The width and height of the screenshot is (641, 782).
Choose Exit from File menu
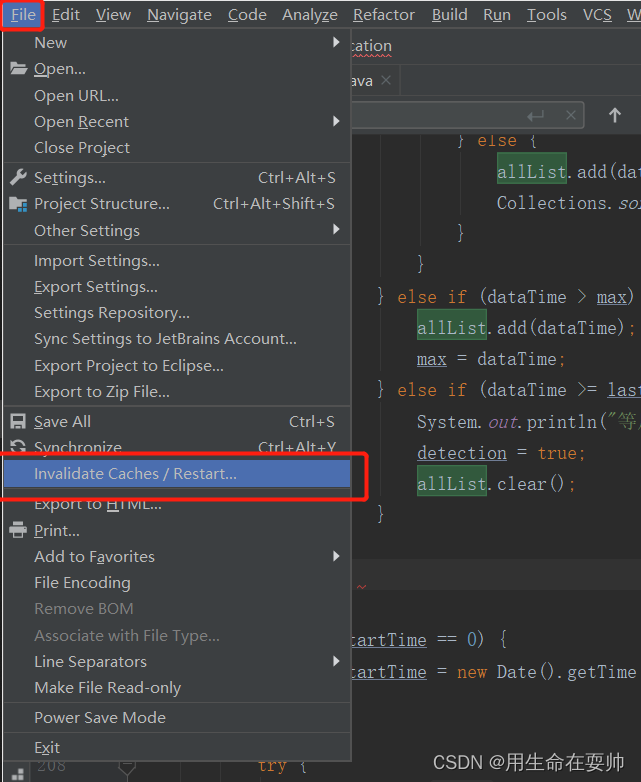click(177, 748)
